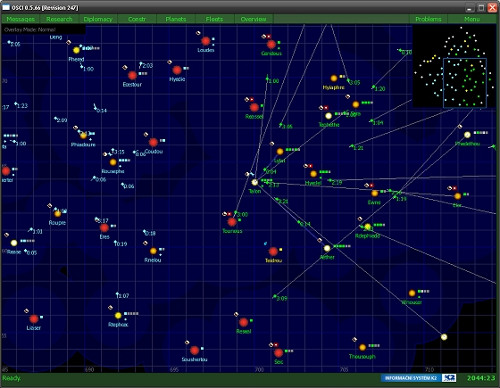500x388 pixels.
Task: Select the red Loudes star
Action: tap(206, 41)
